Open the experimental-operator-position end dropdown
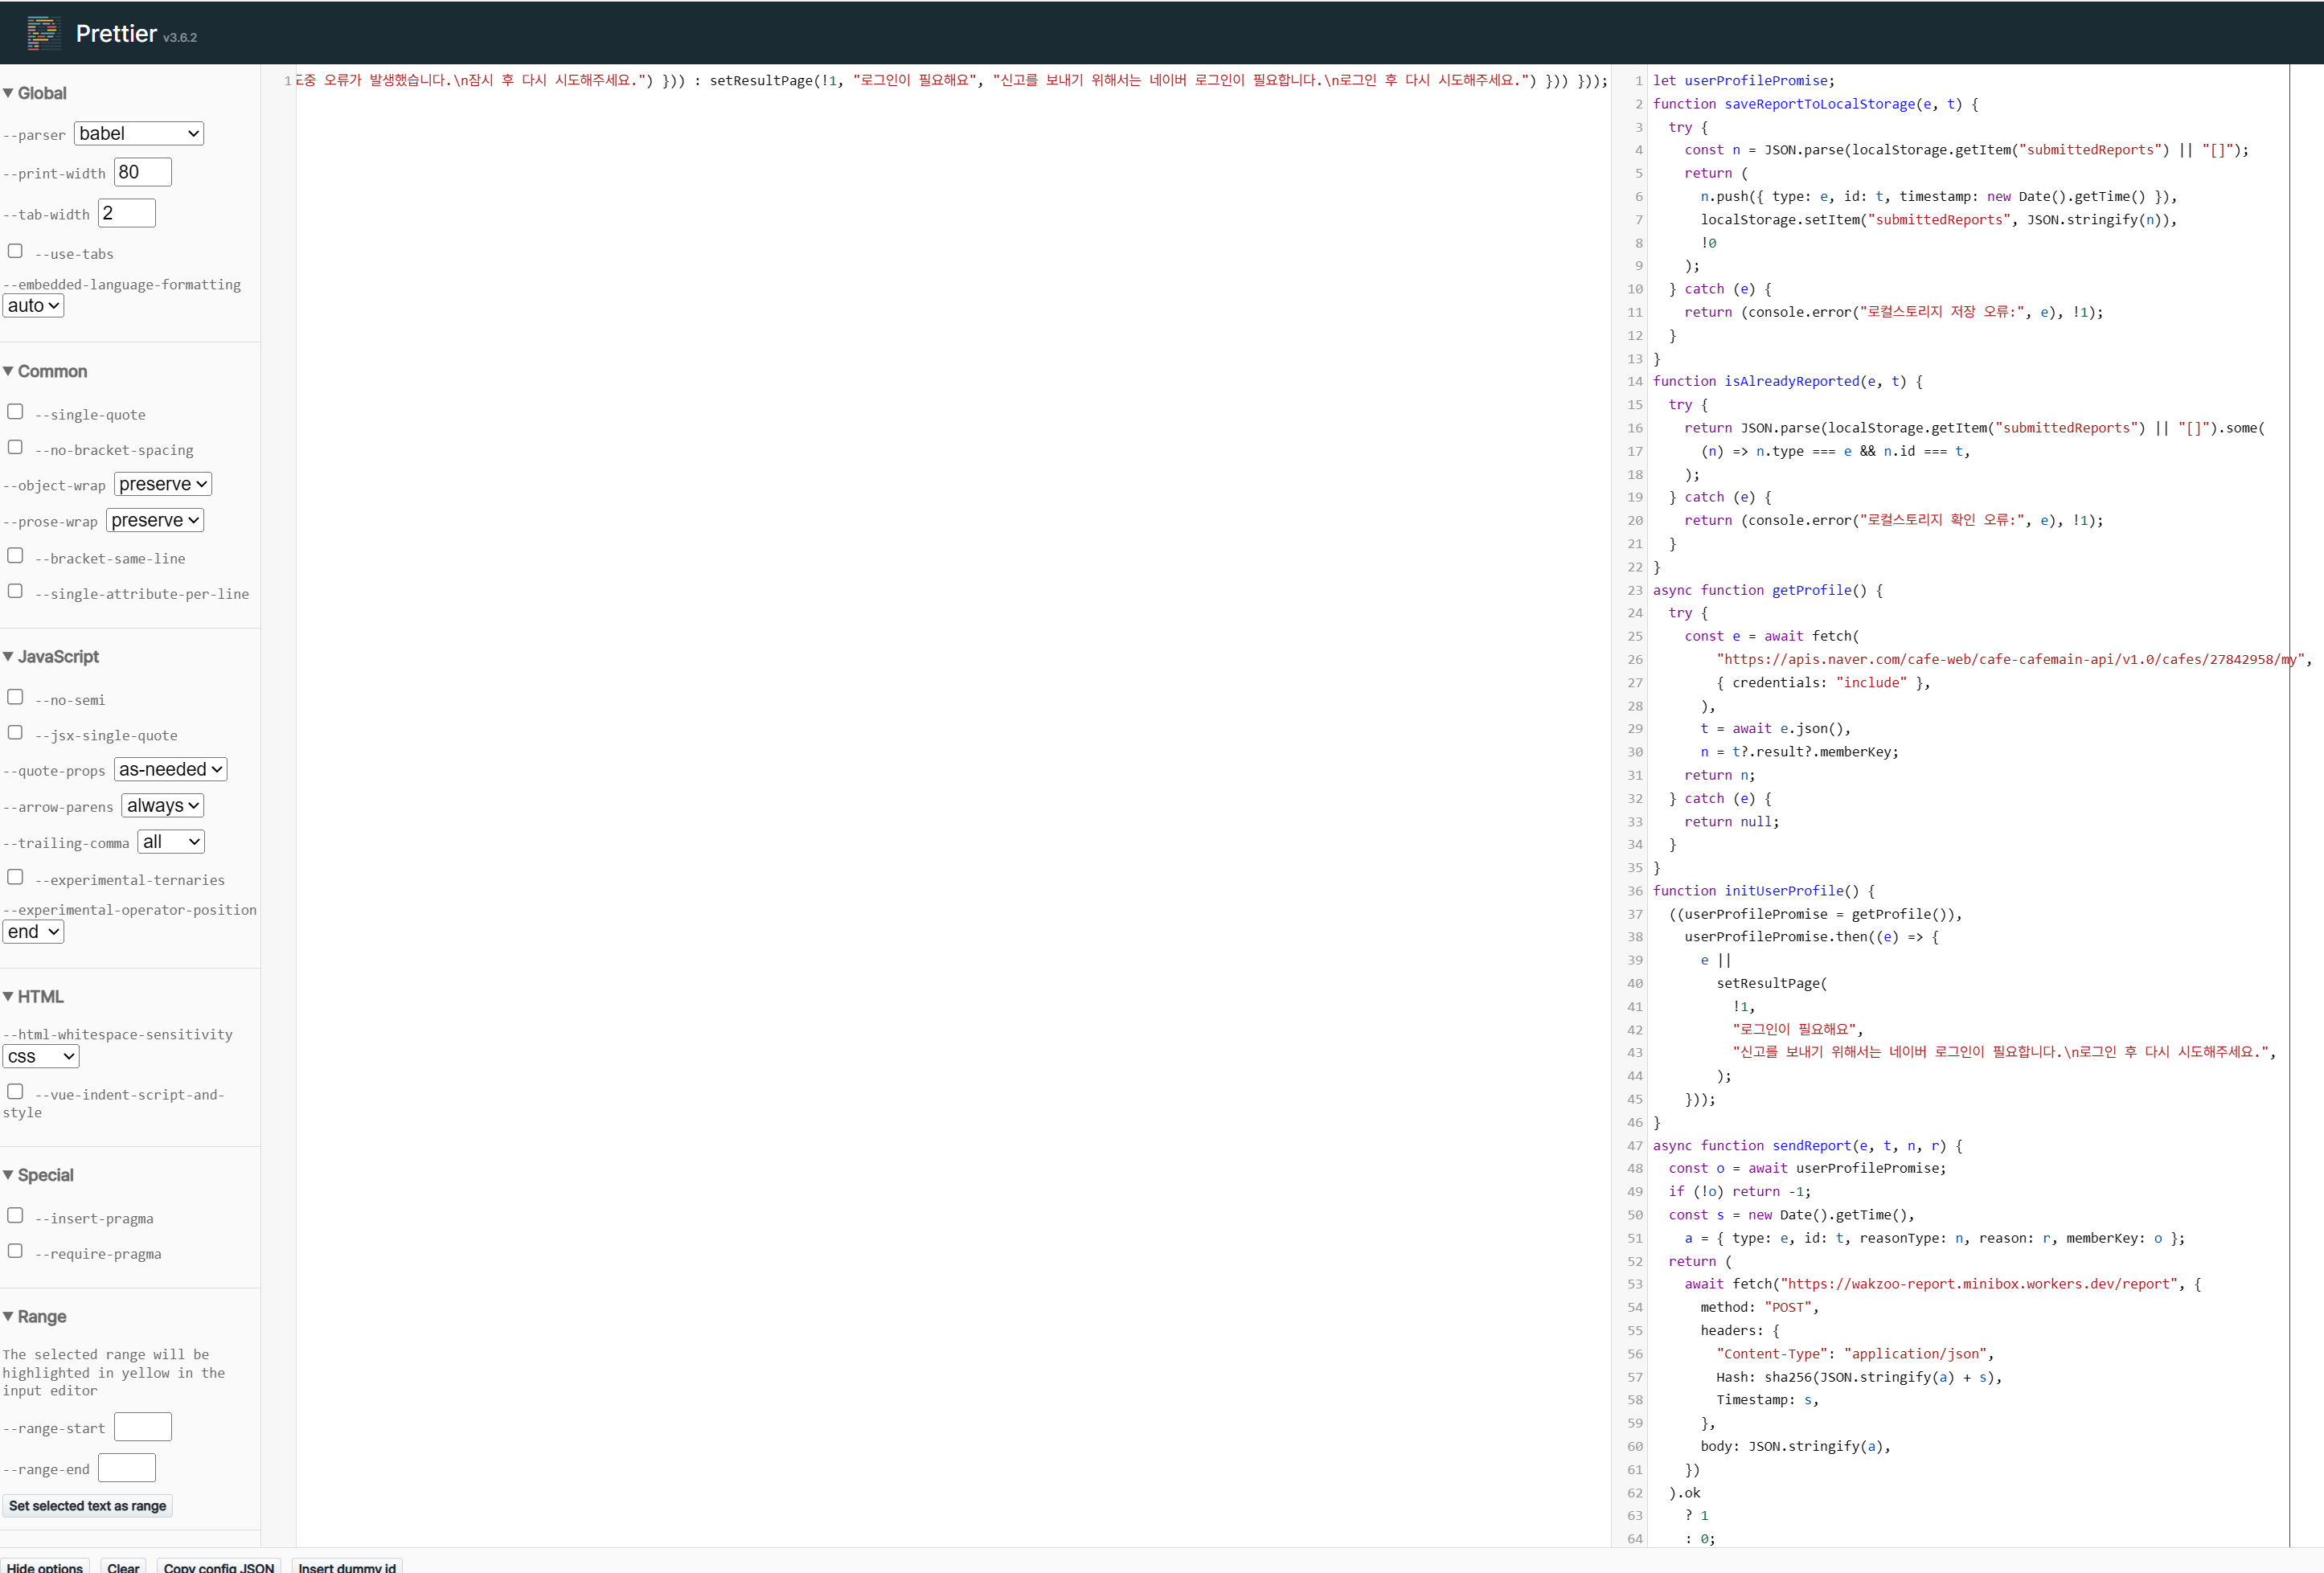The image size is (2324, 1573). (33, 932)
